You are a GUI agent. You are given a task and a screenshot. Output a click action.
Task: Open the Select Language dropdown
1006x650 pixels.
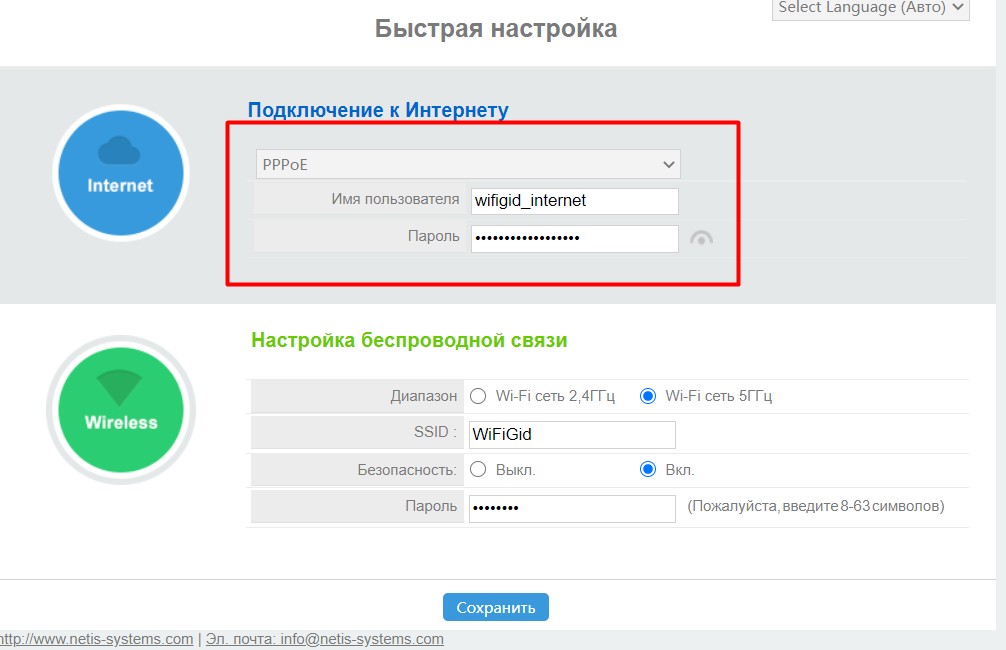pos(868,10)
